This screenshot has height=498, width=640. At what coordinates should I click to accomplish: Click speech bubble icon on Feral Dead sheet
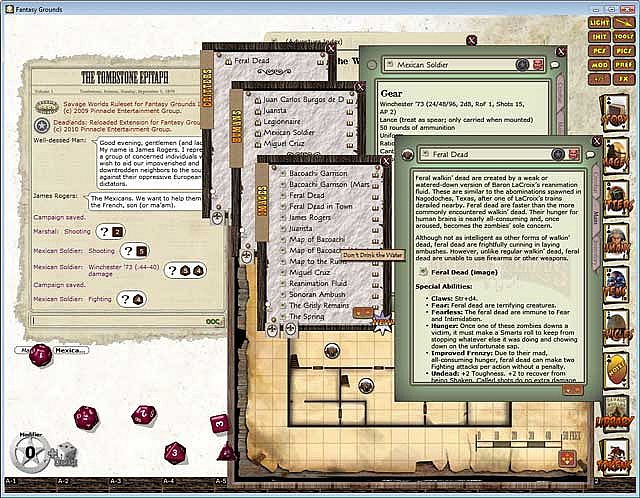point(590,154)
